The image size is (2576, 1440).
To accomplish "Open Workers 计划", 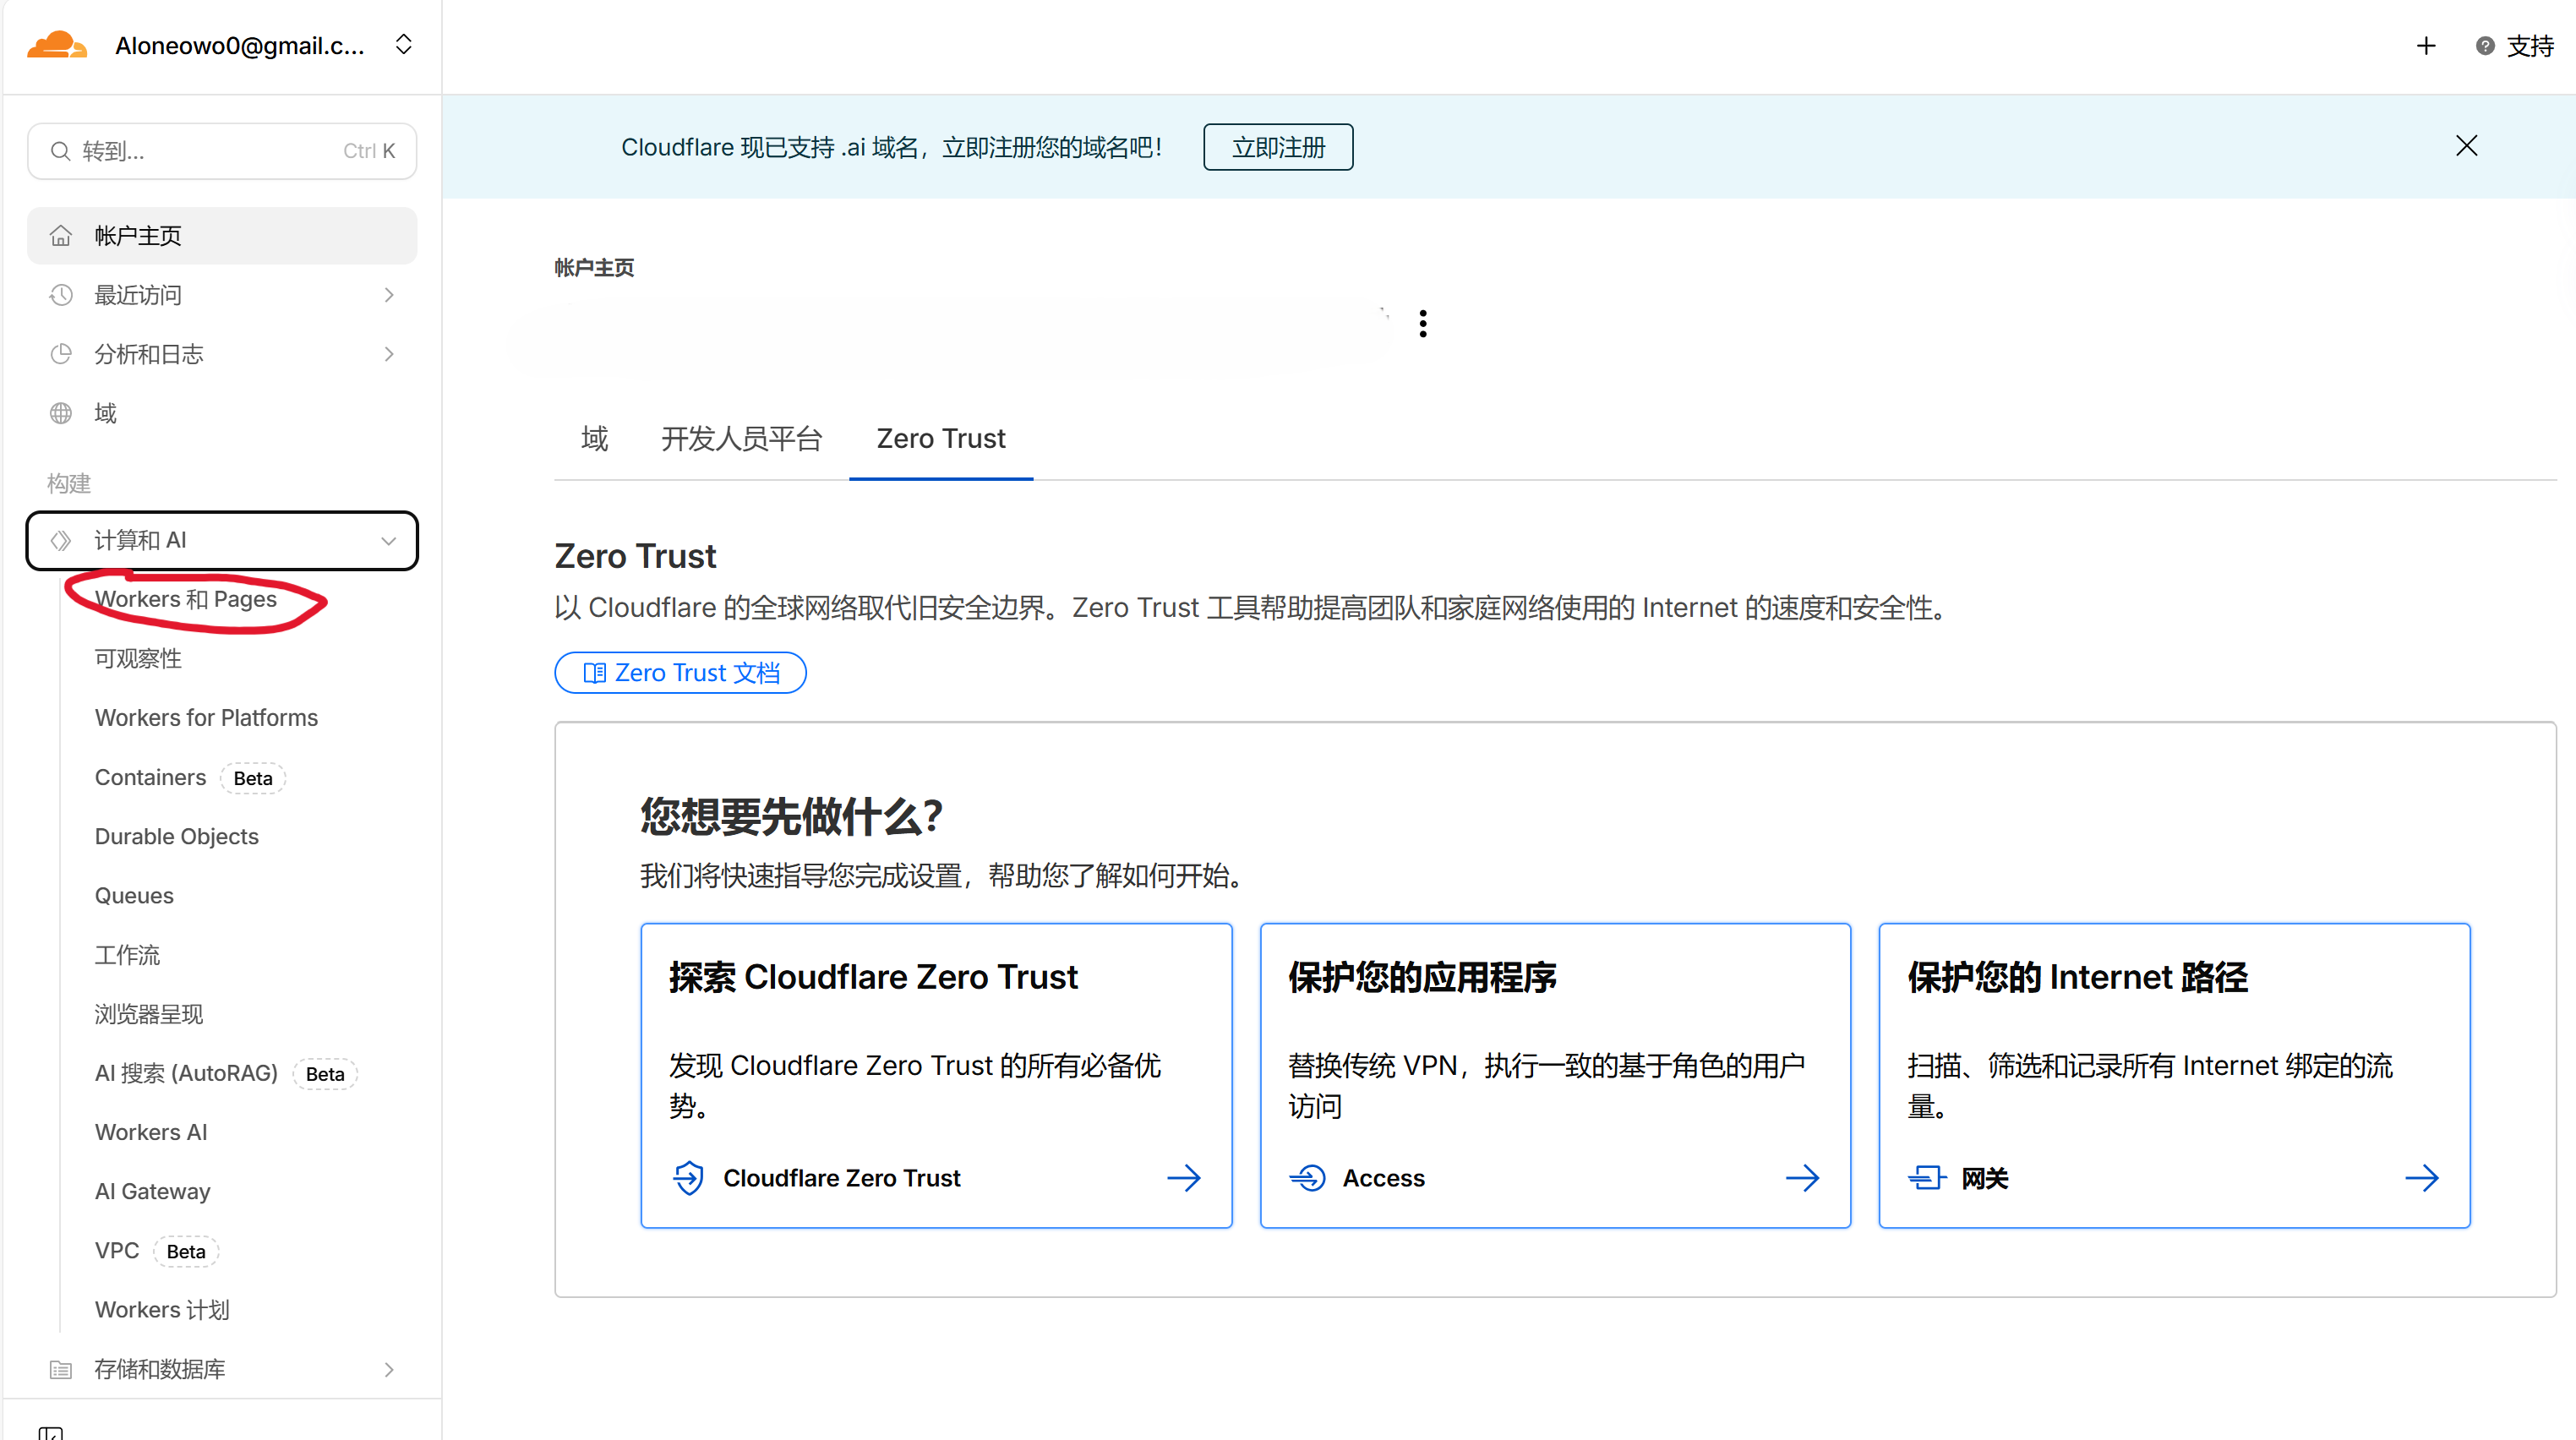I will tap(162, 1310).
